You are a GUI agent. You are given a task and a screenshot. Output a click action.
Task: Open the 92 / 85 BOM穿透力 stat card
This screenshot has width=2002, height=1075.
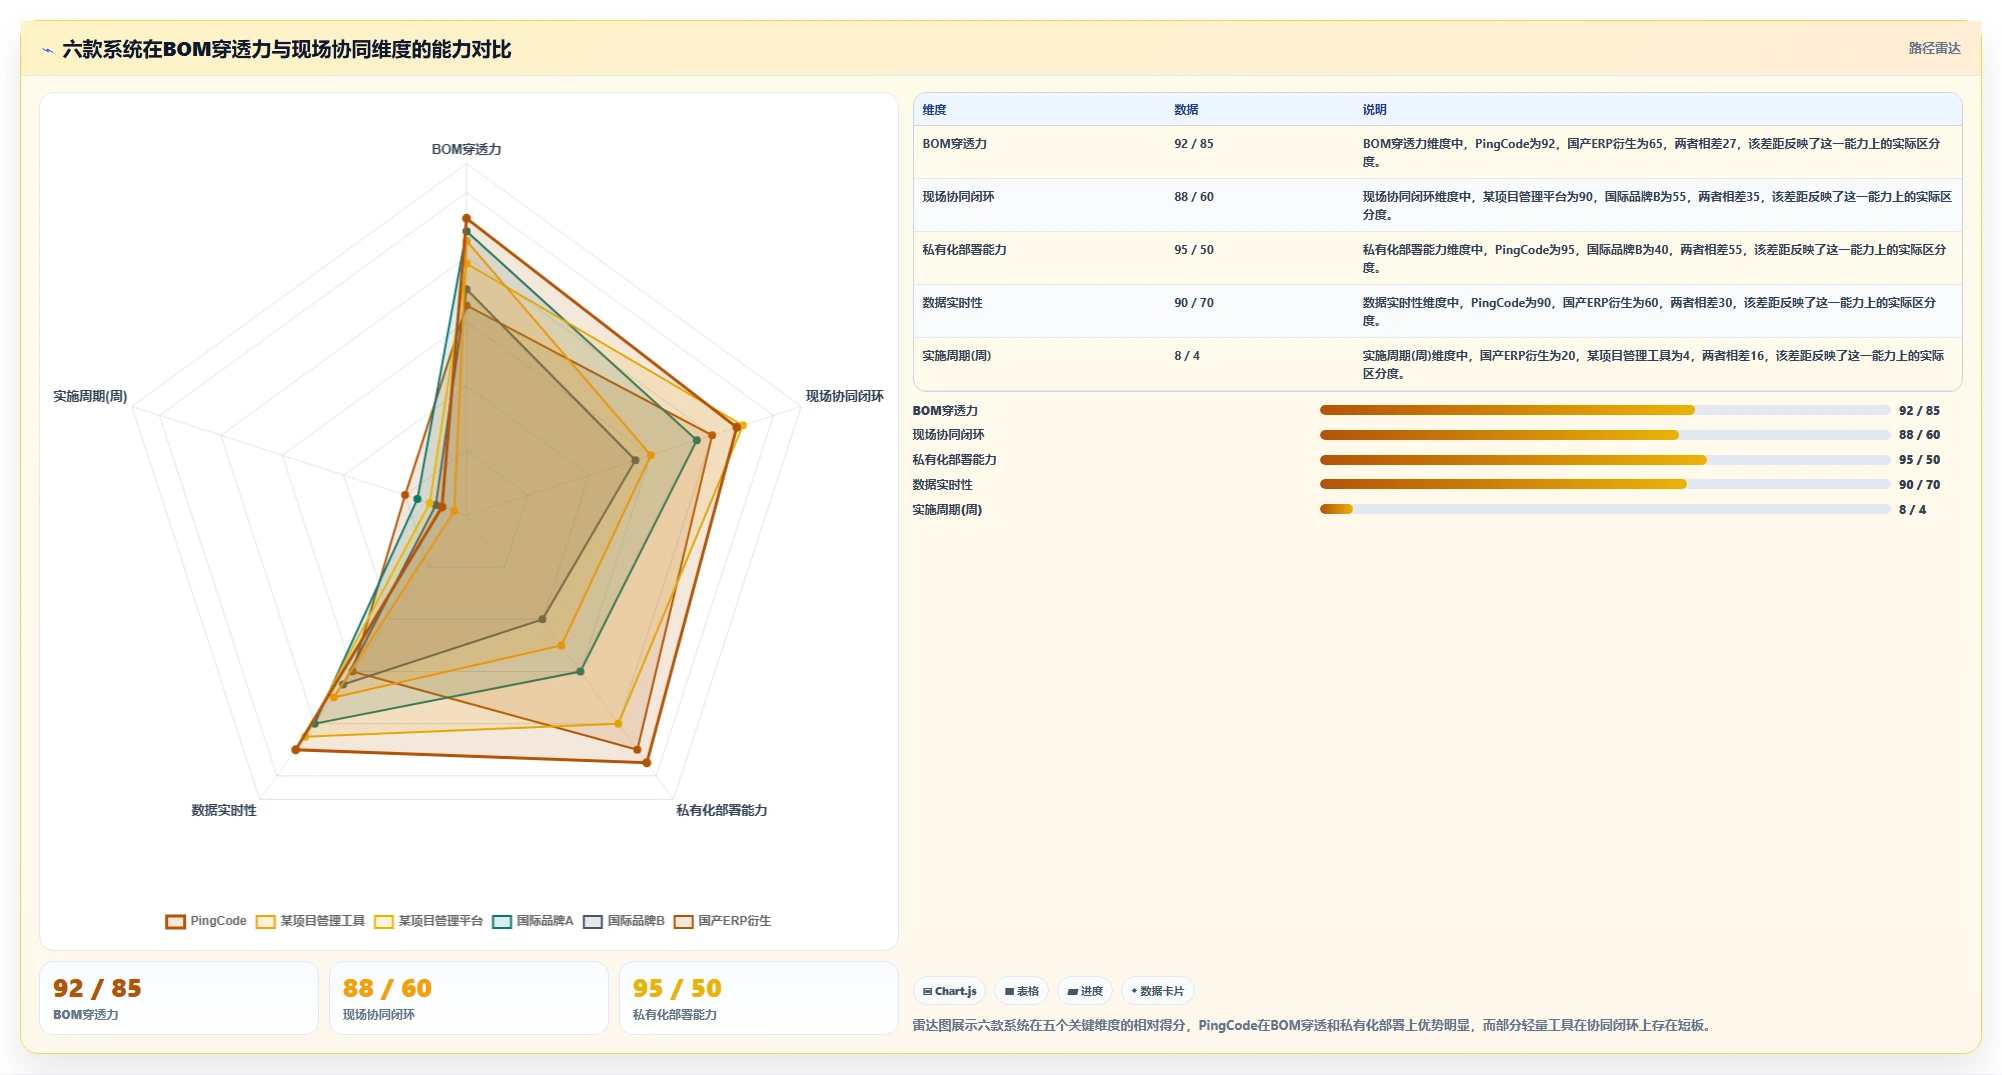(x=179, y=998)
